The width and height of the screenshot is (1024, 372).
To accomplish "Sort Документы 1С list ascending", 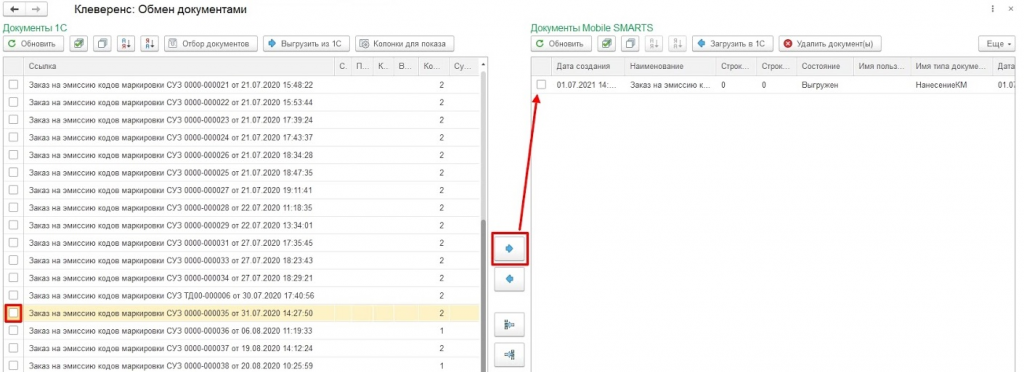I will 126,44.
